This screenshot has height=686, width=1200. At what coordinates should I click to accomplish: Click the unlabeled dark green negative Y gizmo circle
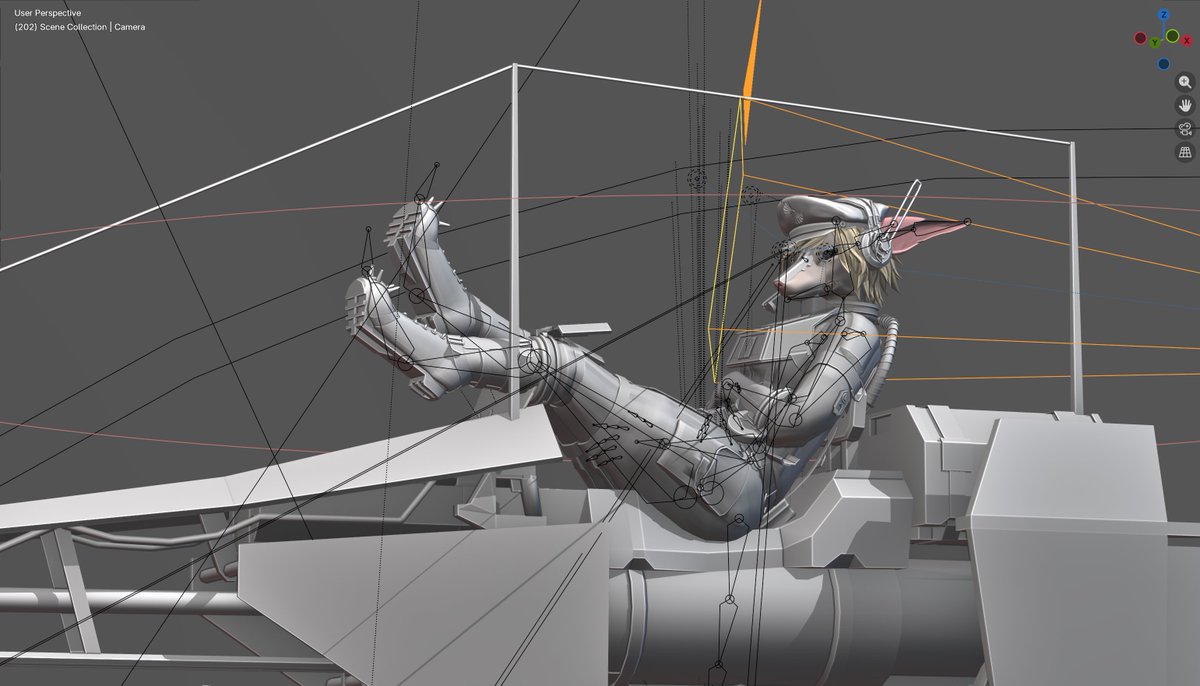[x=1172, y=36]
